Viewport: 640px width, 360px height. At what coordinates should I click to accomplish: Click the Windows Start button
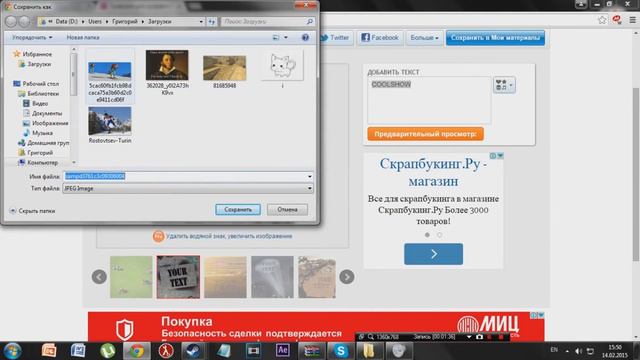(13, 351)
